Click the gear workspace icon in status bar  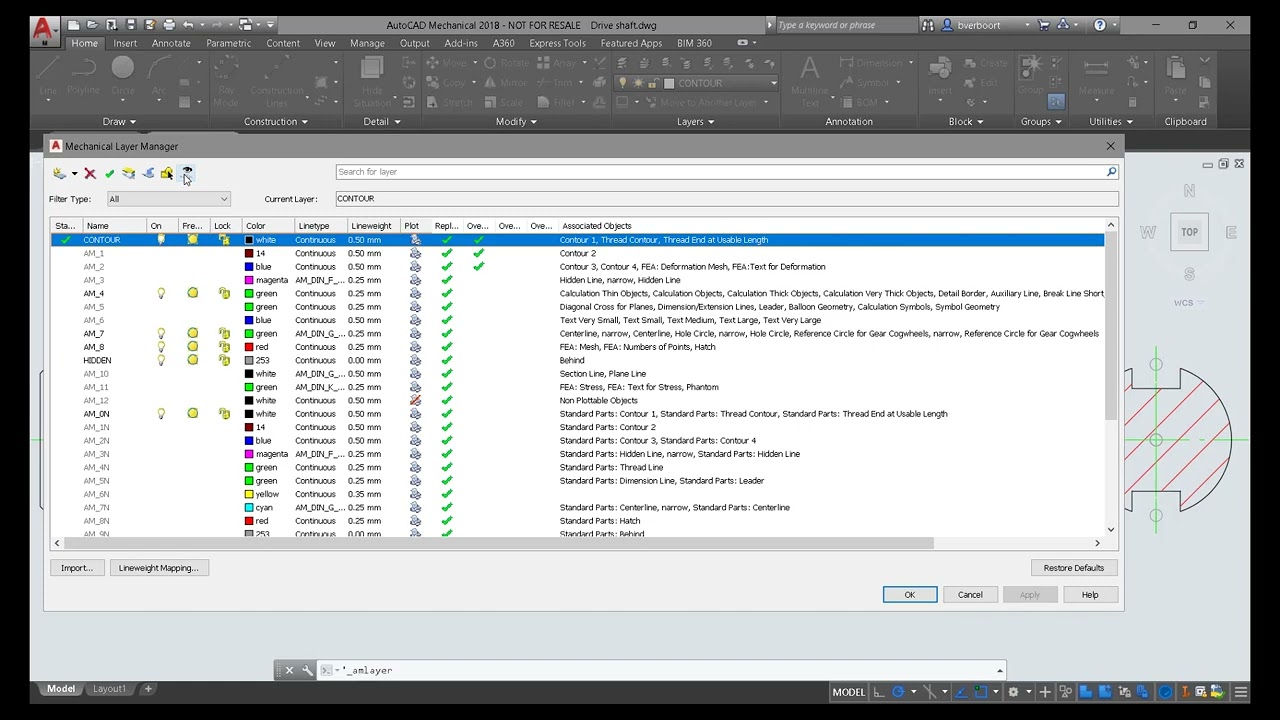click(x=1013, y=692)
